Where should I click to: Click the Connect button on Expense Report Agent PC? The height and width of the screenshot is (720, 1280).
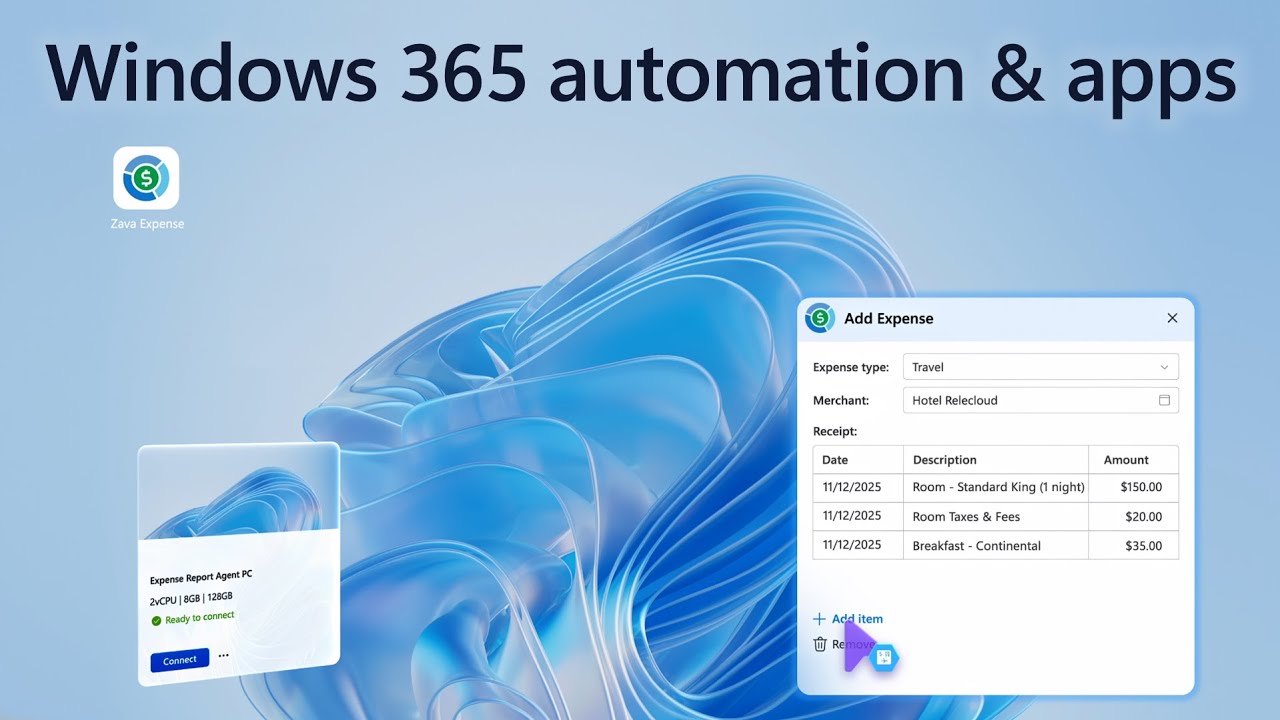click(179, 659)
